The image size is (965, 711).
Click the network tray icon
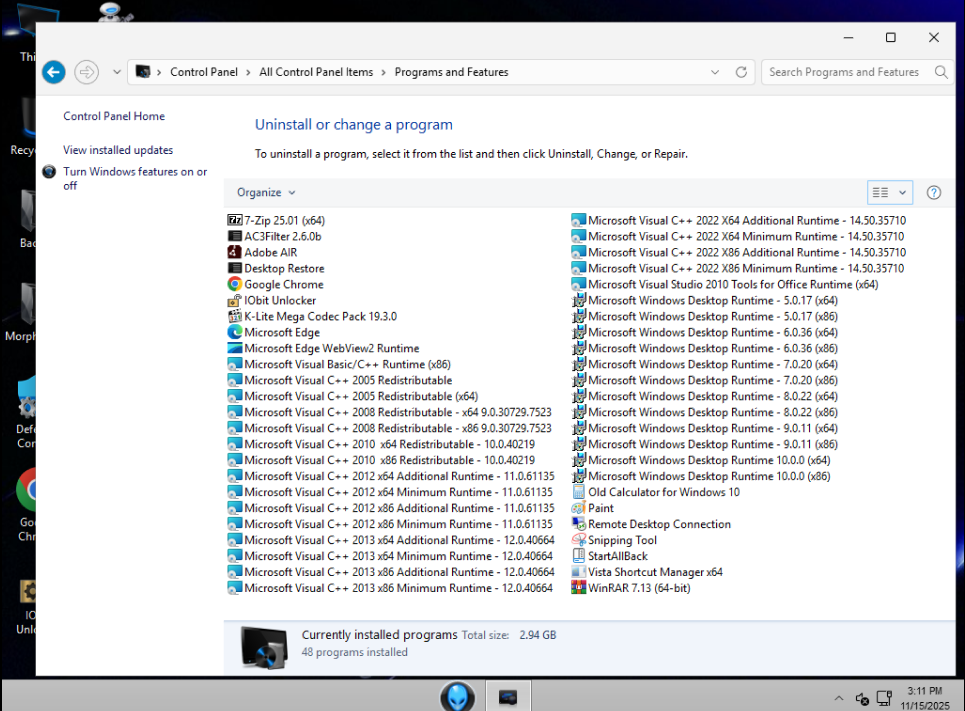click(884, 698)
